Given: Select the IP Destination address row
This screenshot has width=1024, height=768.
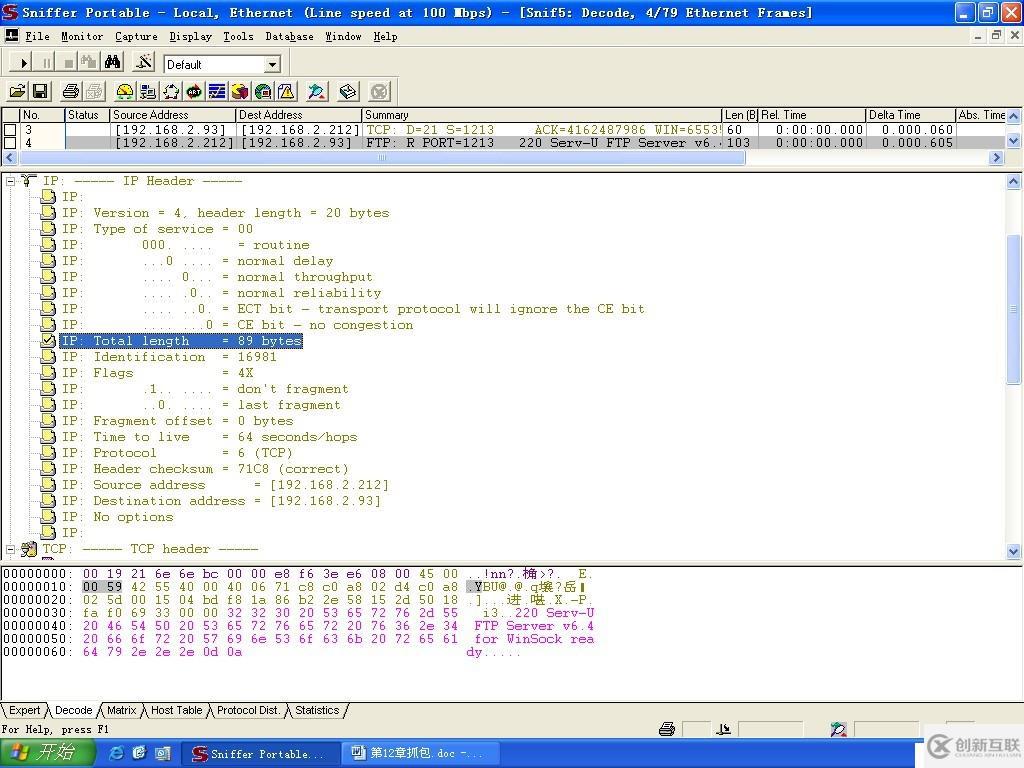Looking at the screenshot, I should [x=221, y=501].
